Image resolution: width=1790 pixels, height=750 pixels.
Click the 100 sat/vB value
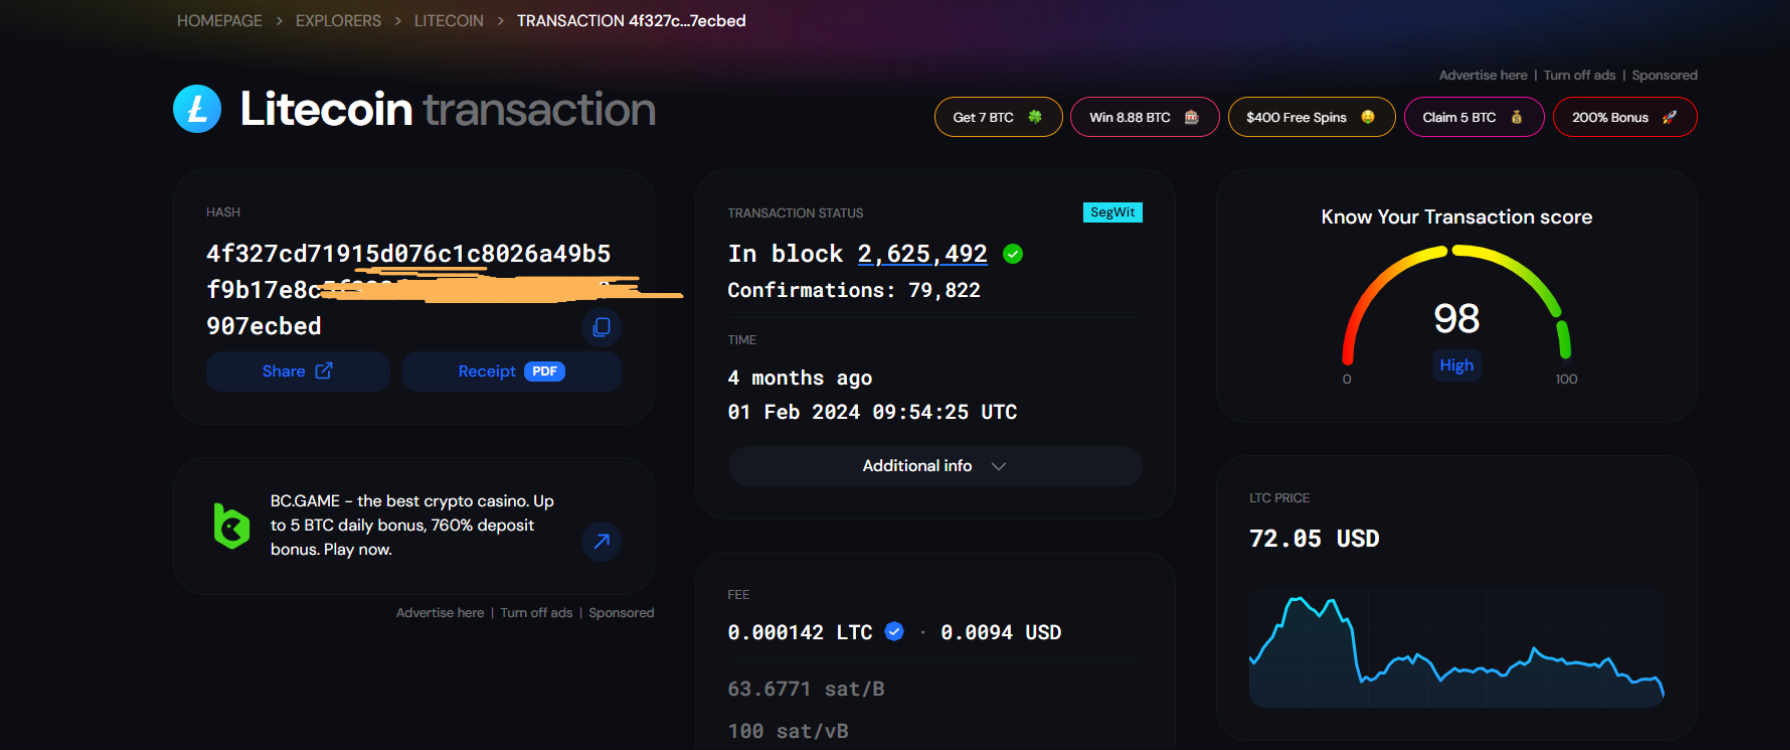click(x=788, y=731)
